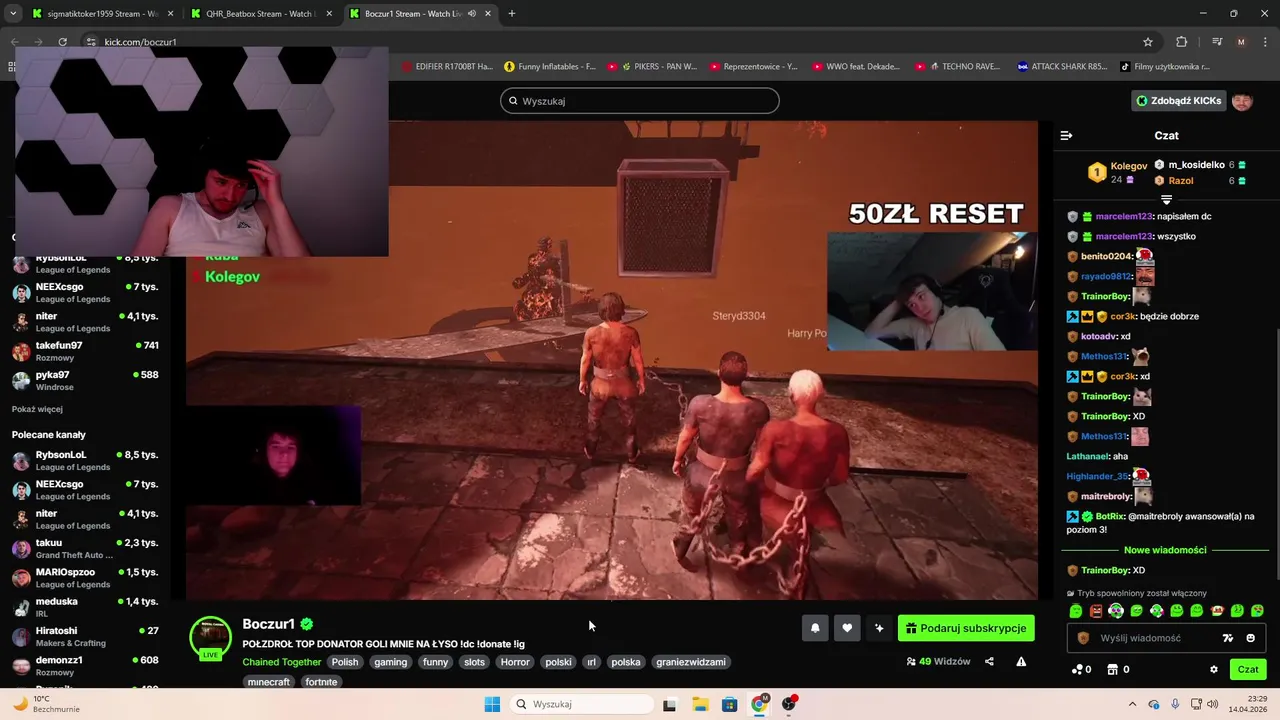
Task: Click the notification bell icon under the stream
Action: point(815,628)
